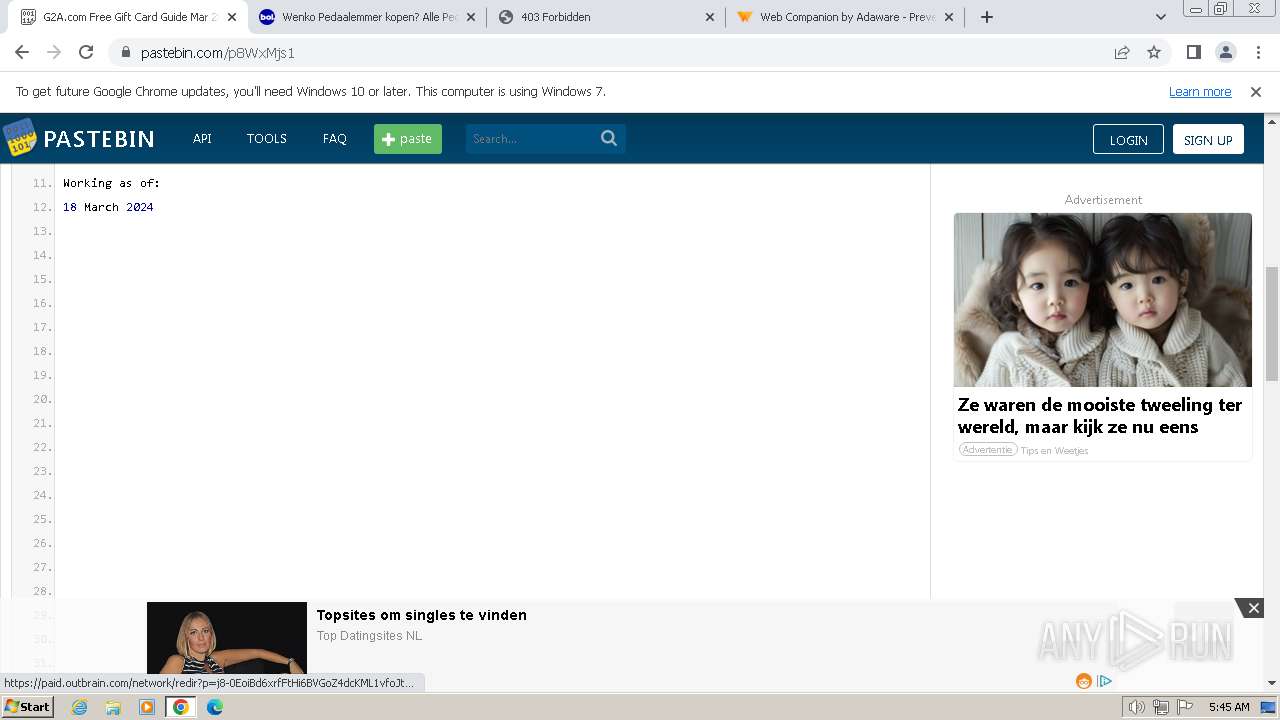This screenshot has width=1280, height=720.
Task: Open the Learn more link
Action: [1200, 92]
